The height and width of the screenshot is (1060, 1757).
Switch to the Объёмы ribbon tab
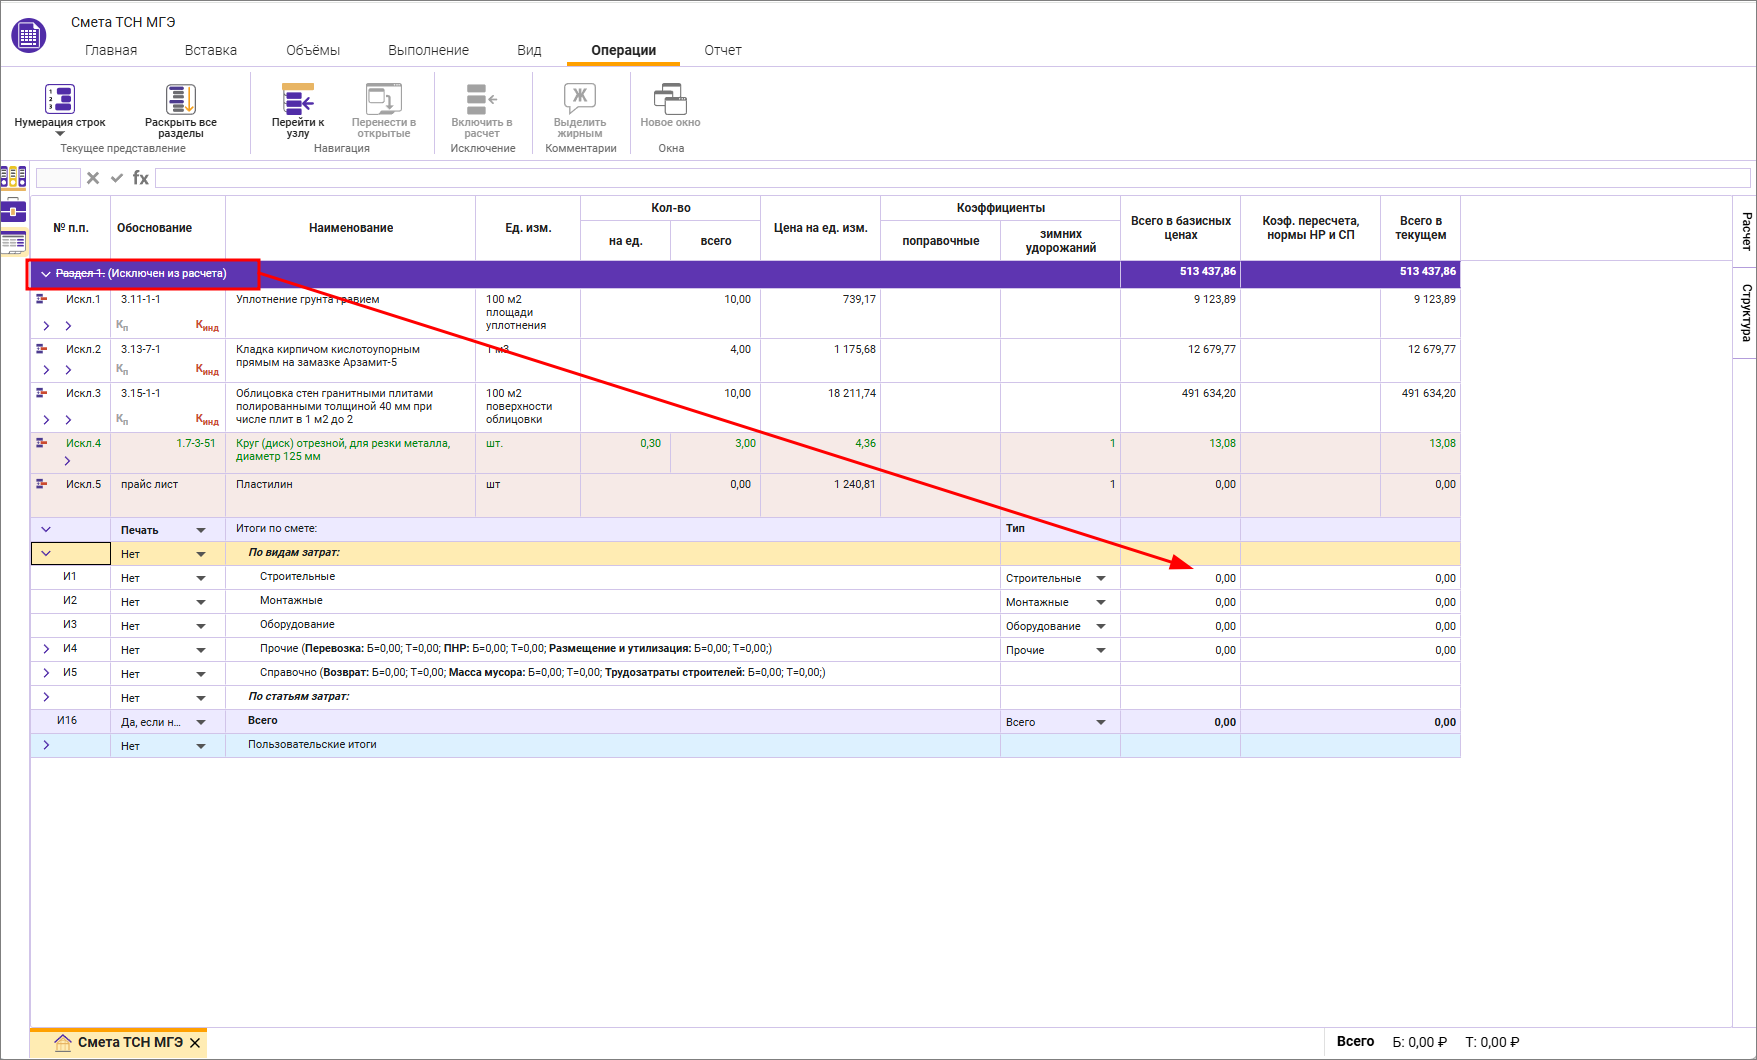click(313, 50)
